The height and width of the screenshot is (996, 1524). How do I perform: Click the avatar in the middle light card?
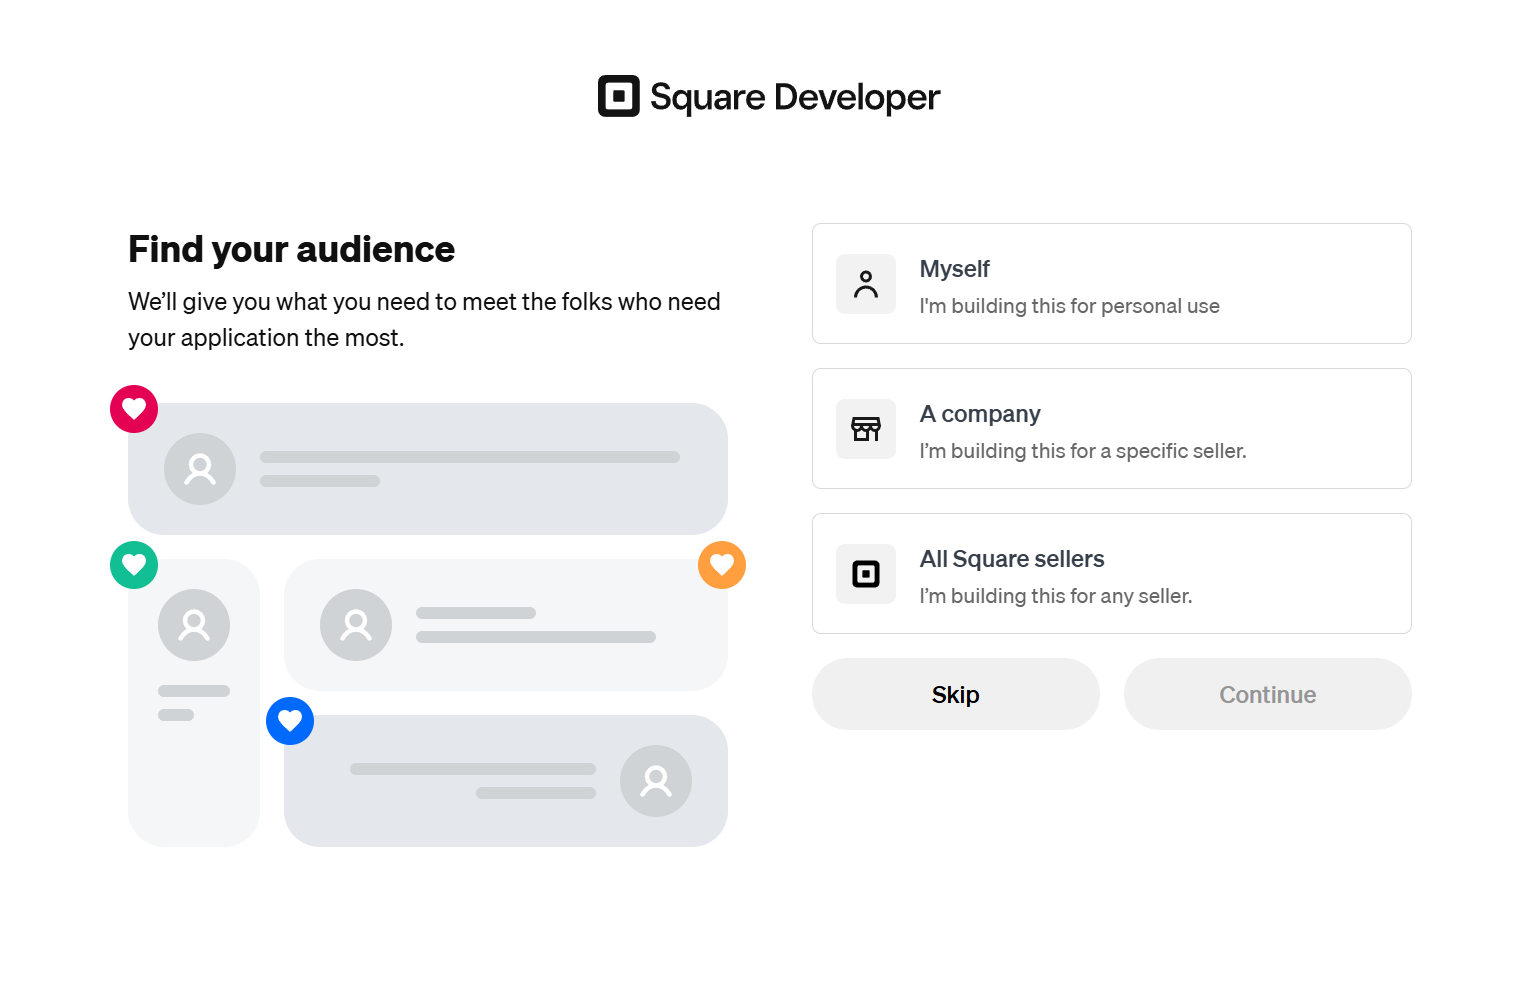(x=356, y=625)
